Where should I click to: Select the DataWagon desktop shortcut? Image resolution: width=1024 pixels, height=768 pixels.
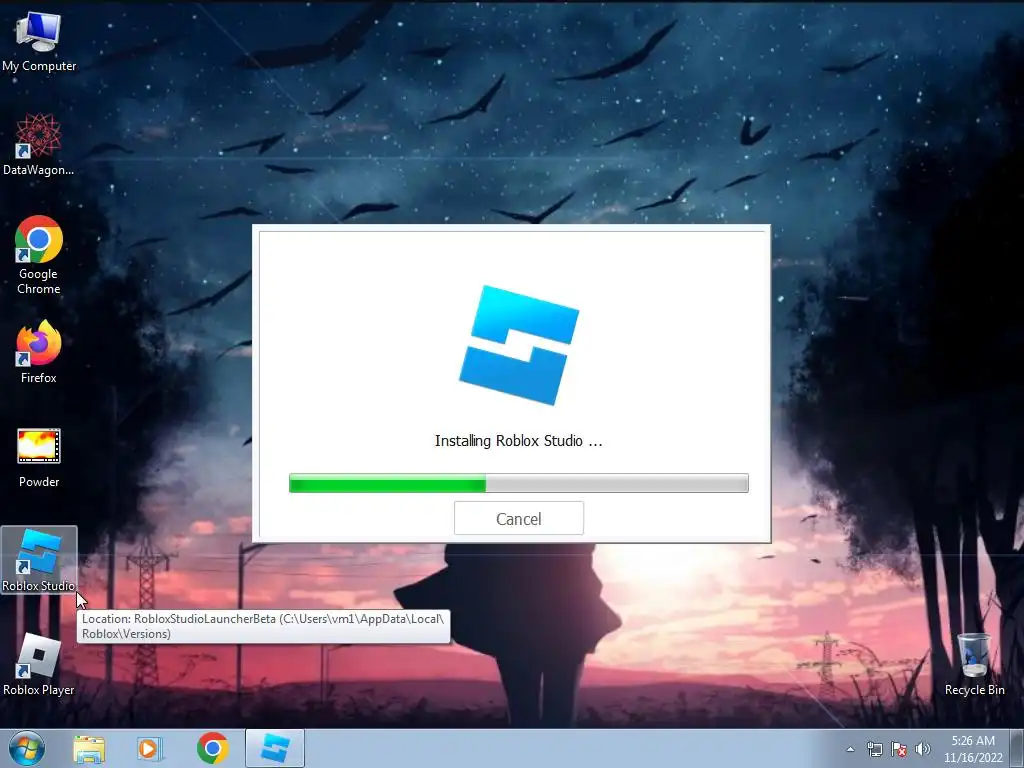point(39,144)
